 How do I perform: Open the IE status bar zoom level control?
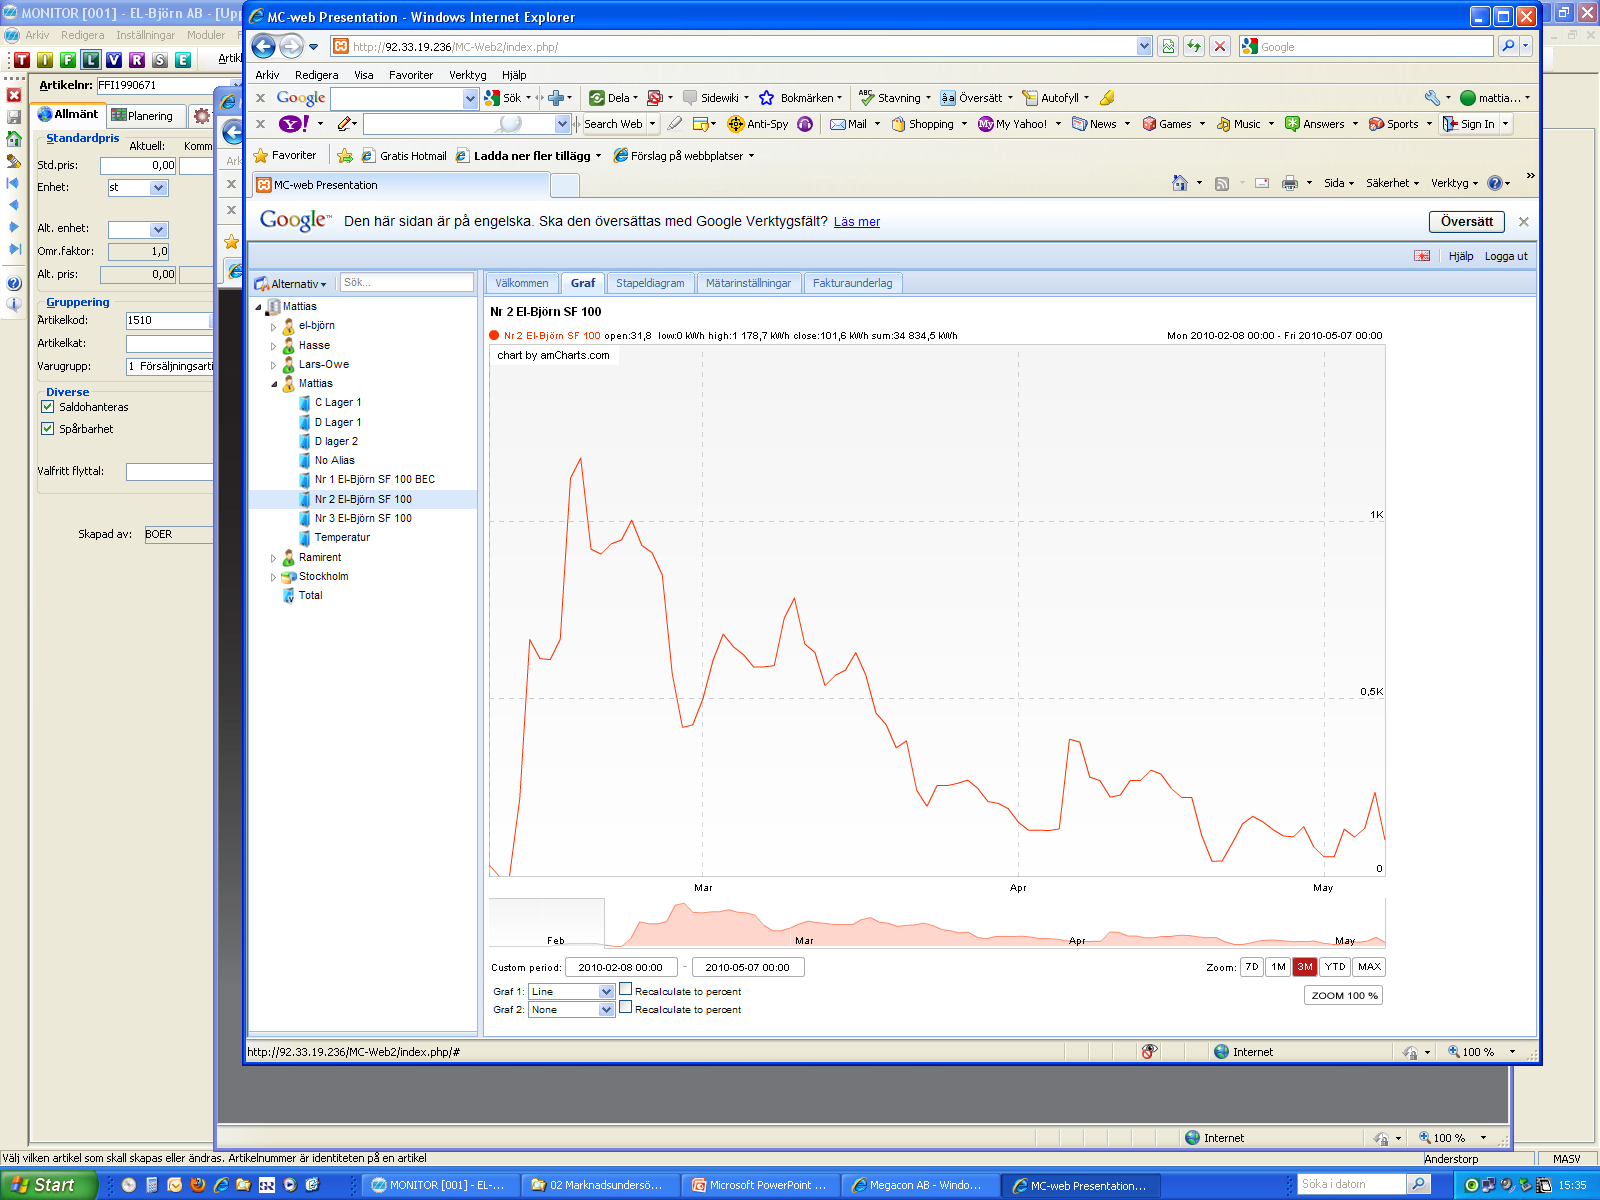(1482, 1052)
